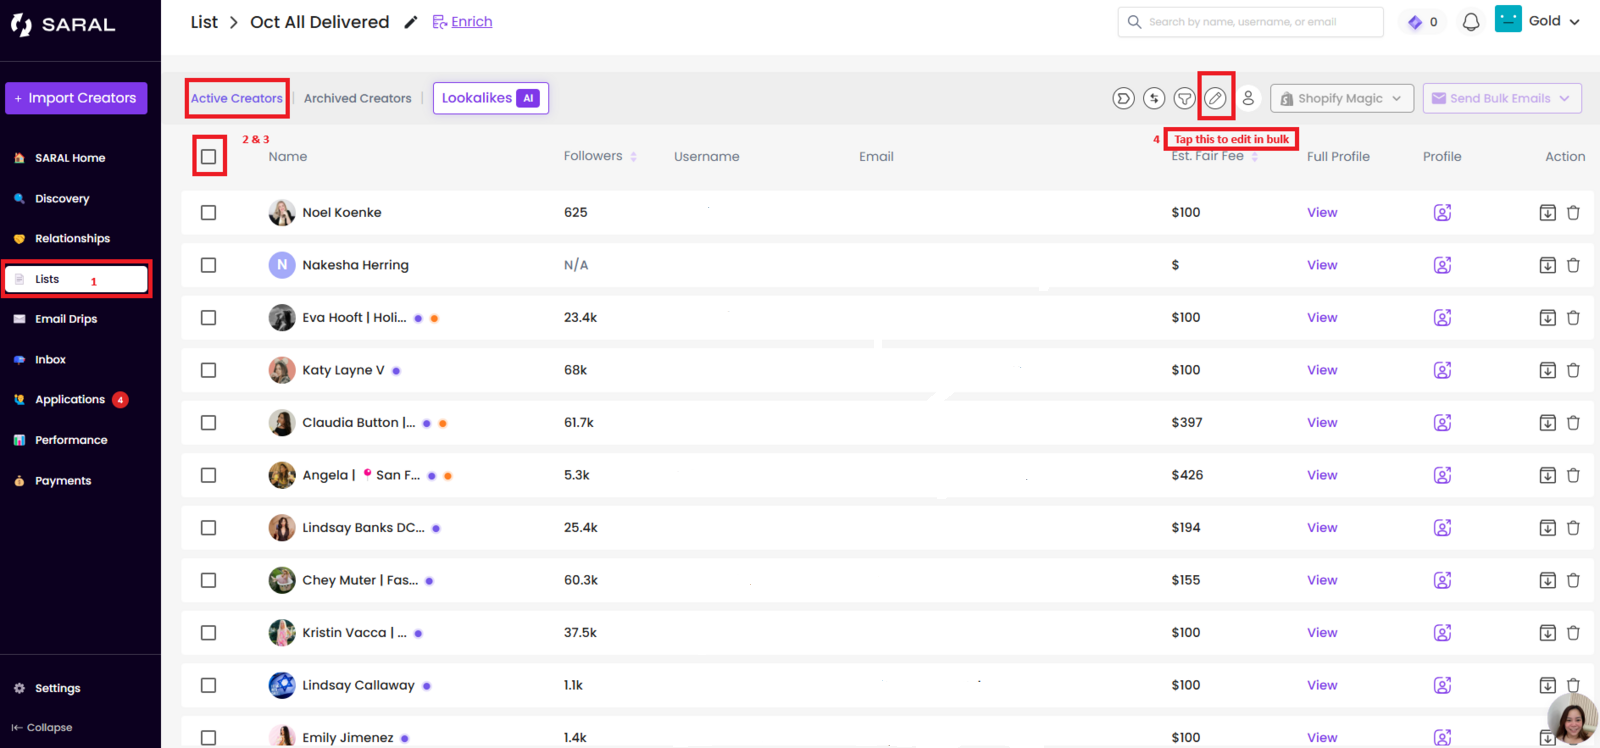Image resolution: width=1600 pixels, height=748 pixels.
Task: Delete Noel Koenke with the trash icon
Action: 1573,212
